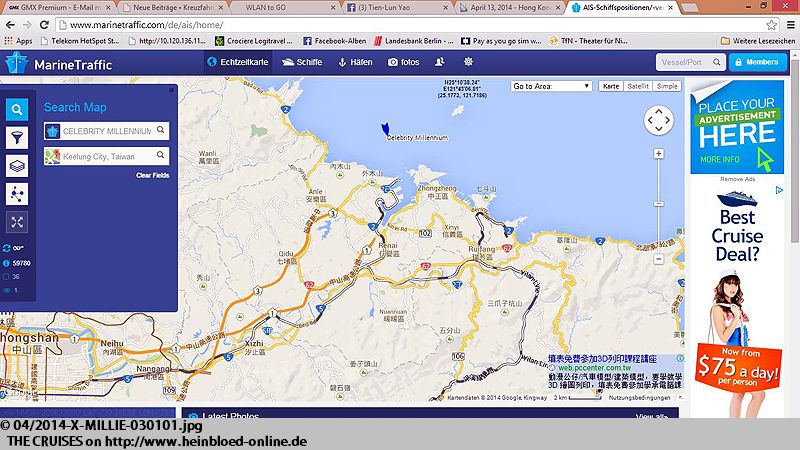Viewport: 800px width, 450px height.
Task: Select the Simple map type
Action: click(667, 86)
